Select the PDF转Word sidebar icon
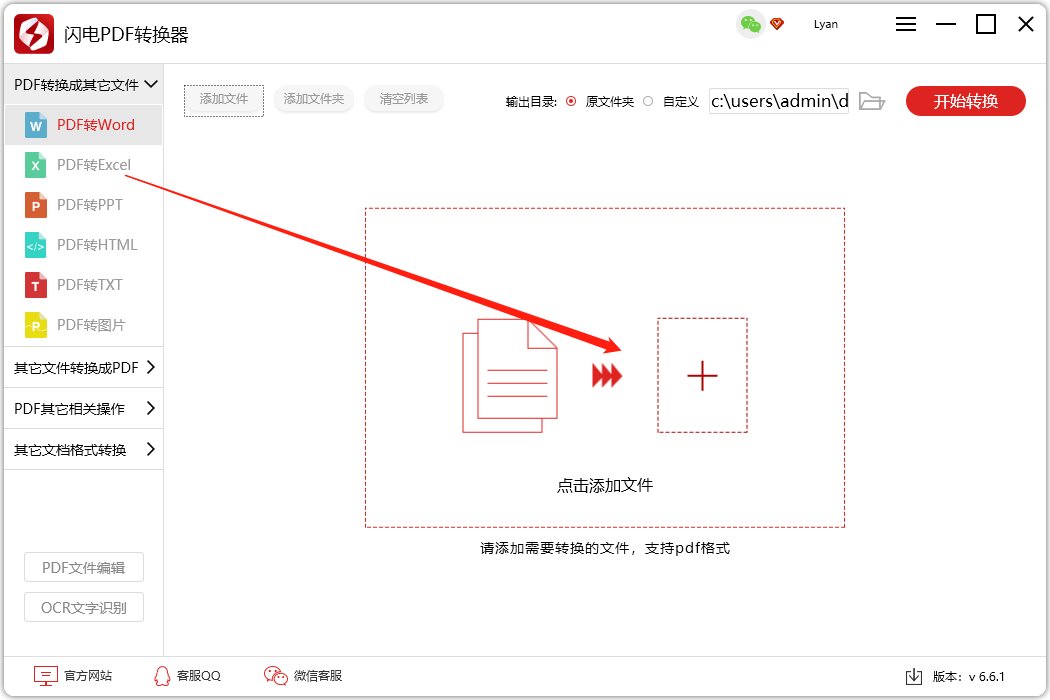The height and width of the screenshot is (700, 1050). pyautogui.click(x=34, y=124)
